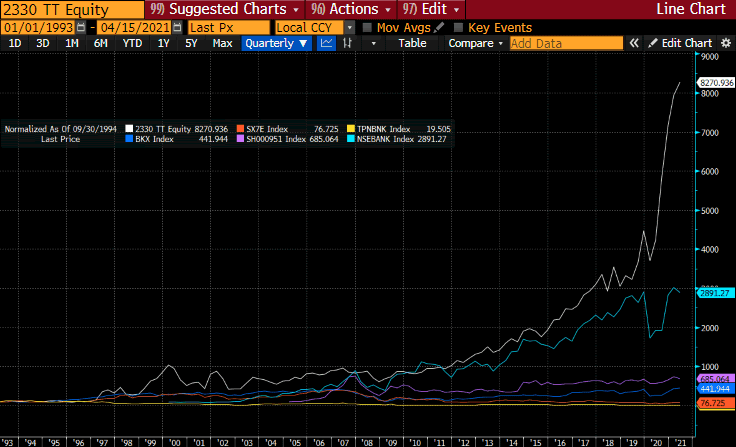Expand the Compare dropdown
Screen dimensions: 736x447
(x=475, y=43)
